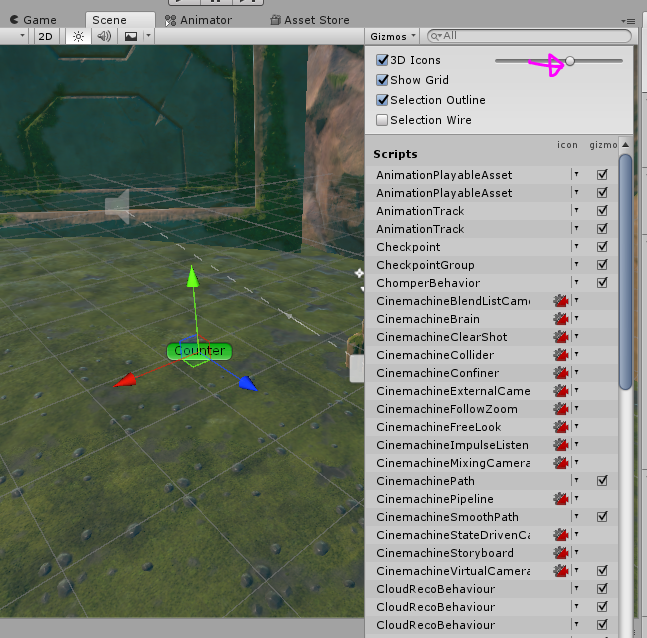The image size is (647, 638).
Task: Click the blue Z-axis arrow gizmo
Action: (x=248, y=383)
